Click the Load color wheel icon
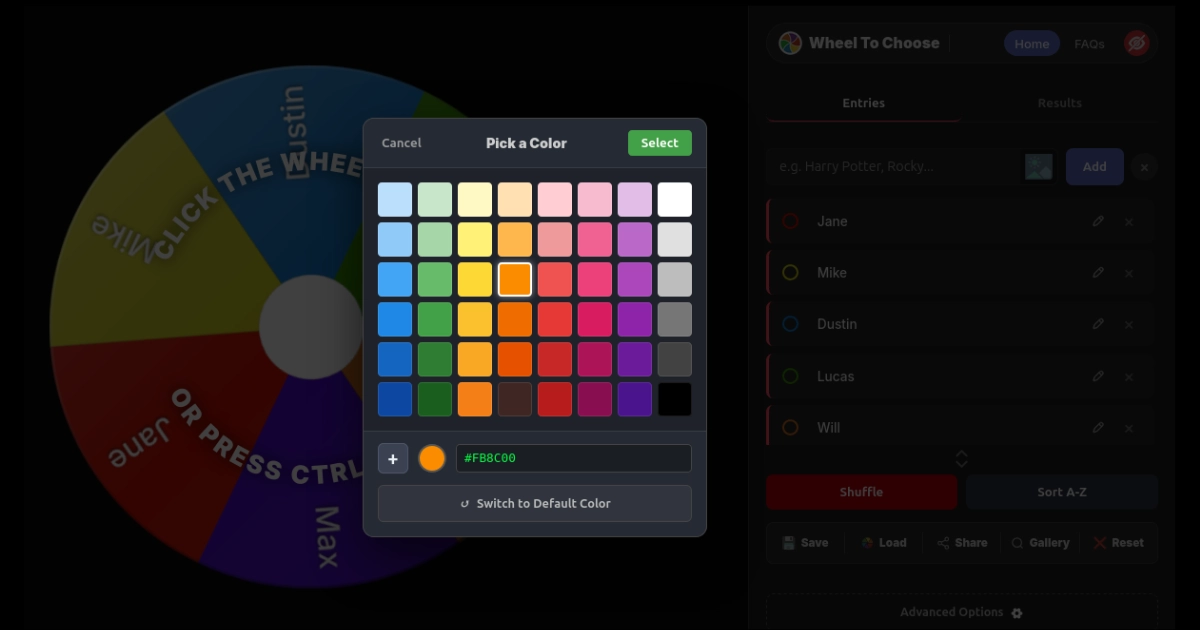The height and width of the screenshot is (630, 1200). (866, 542)
